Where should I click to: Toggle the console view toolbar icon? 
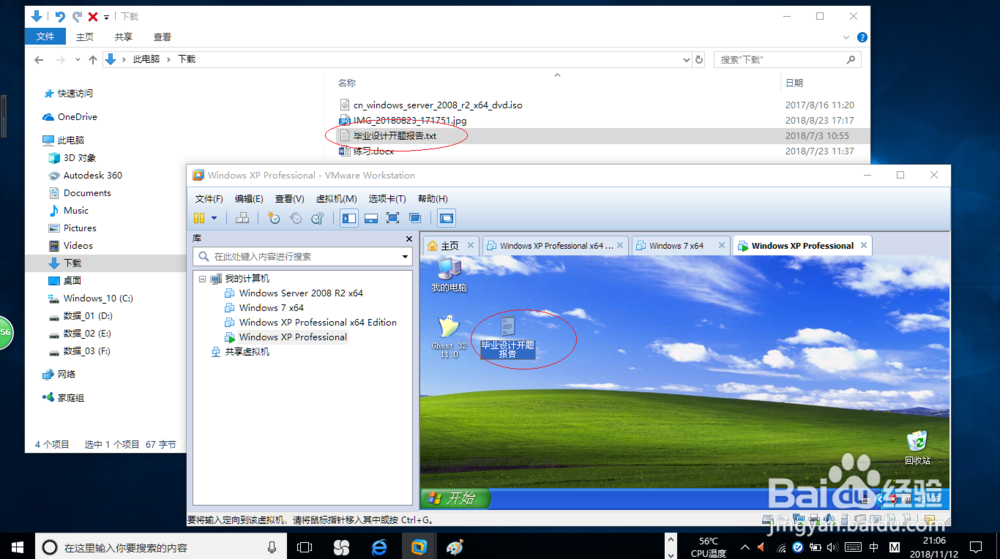click(x=446, y=218)
